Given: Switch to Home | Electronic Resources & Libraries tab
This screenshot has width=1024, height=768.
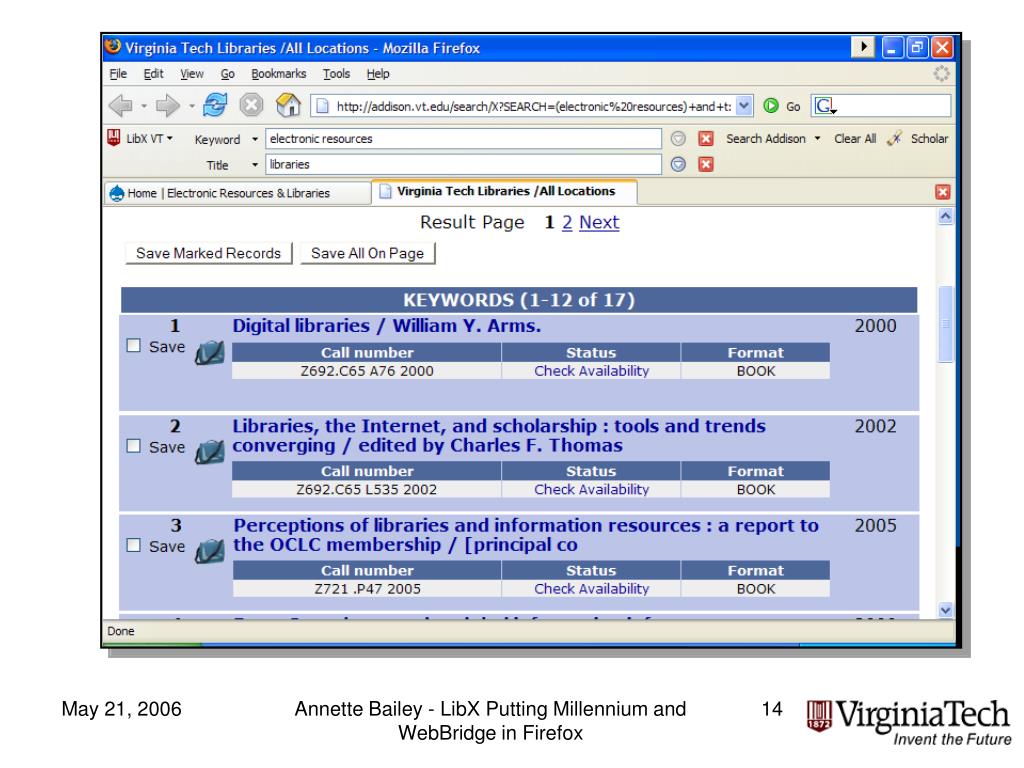Looking at the screenshot, I should pyautogui.click(x=237, y=193).
